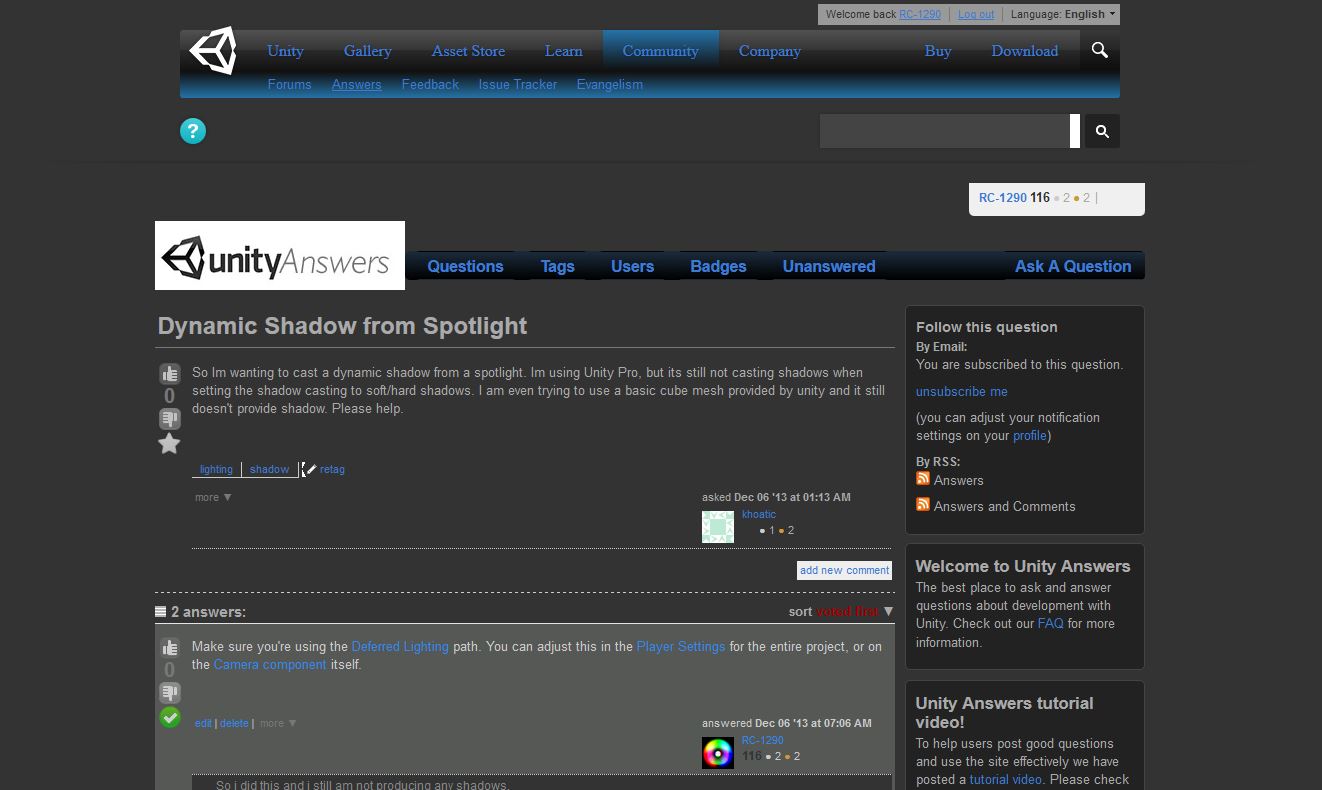The image size is (1322, 790).
Task: Click RC-1290's rainbow avatar thumbnail
Action: click(717, 752)
